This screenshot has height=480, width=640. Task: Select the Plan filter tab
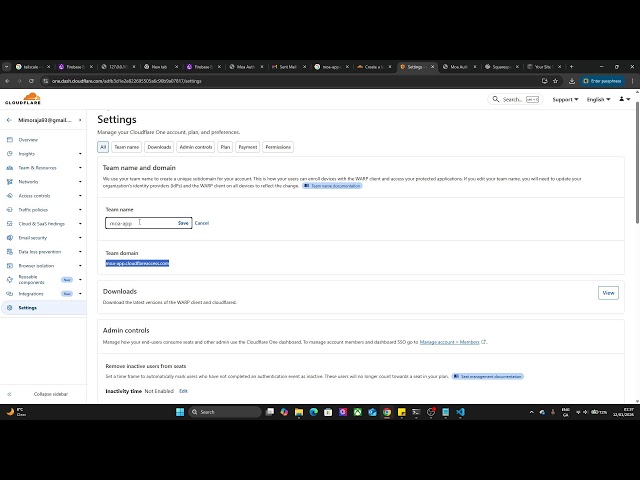click(x=225, y=147)
